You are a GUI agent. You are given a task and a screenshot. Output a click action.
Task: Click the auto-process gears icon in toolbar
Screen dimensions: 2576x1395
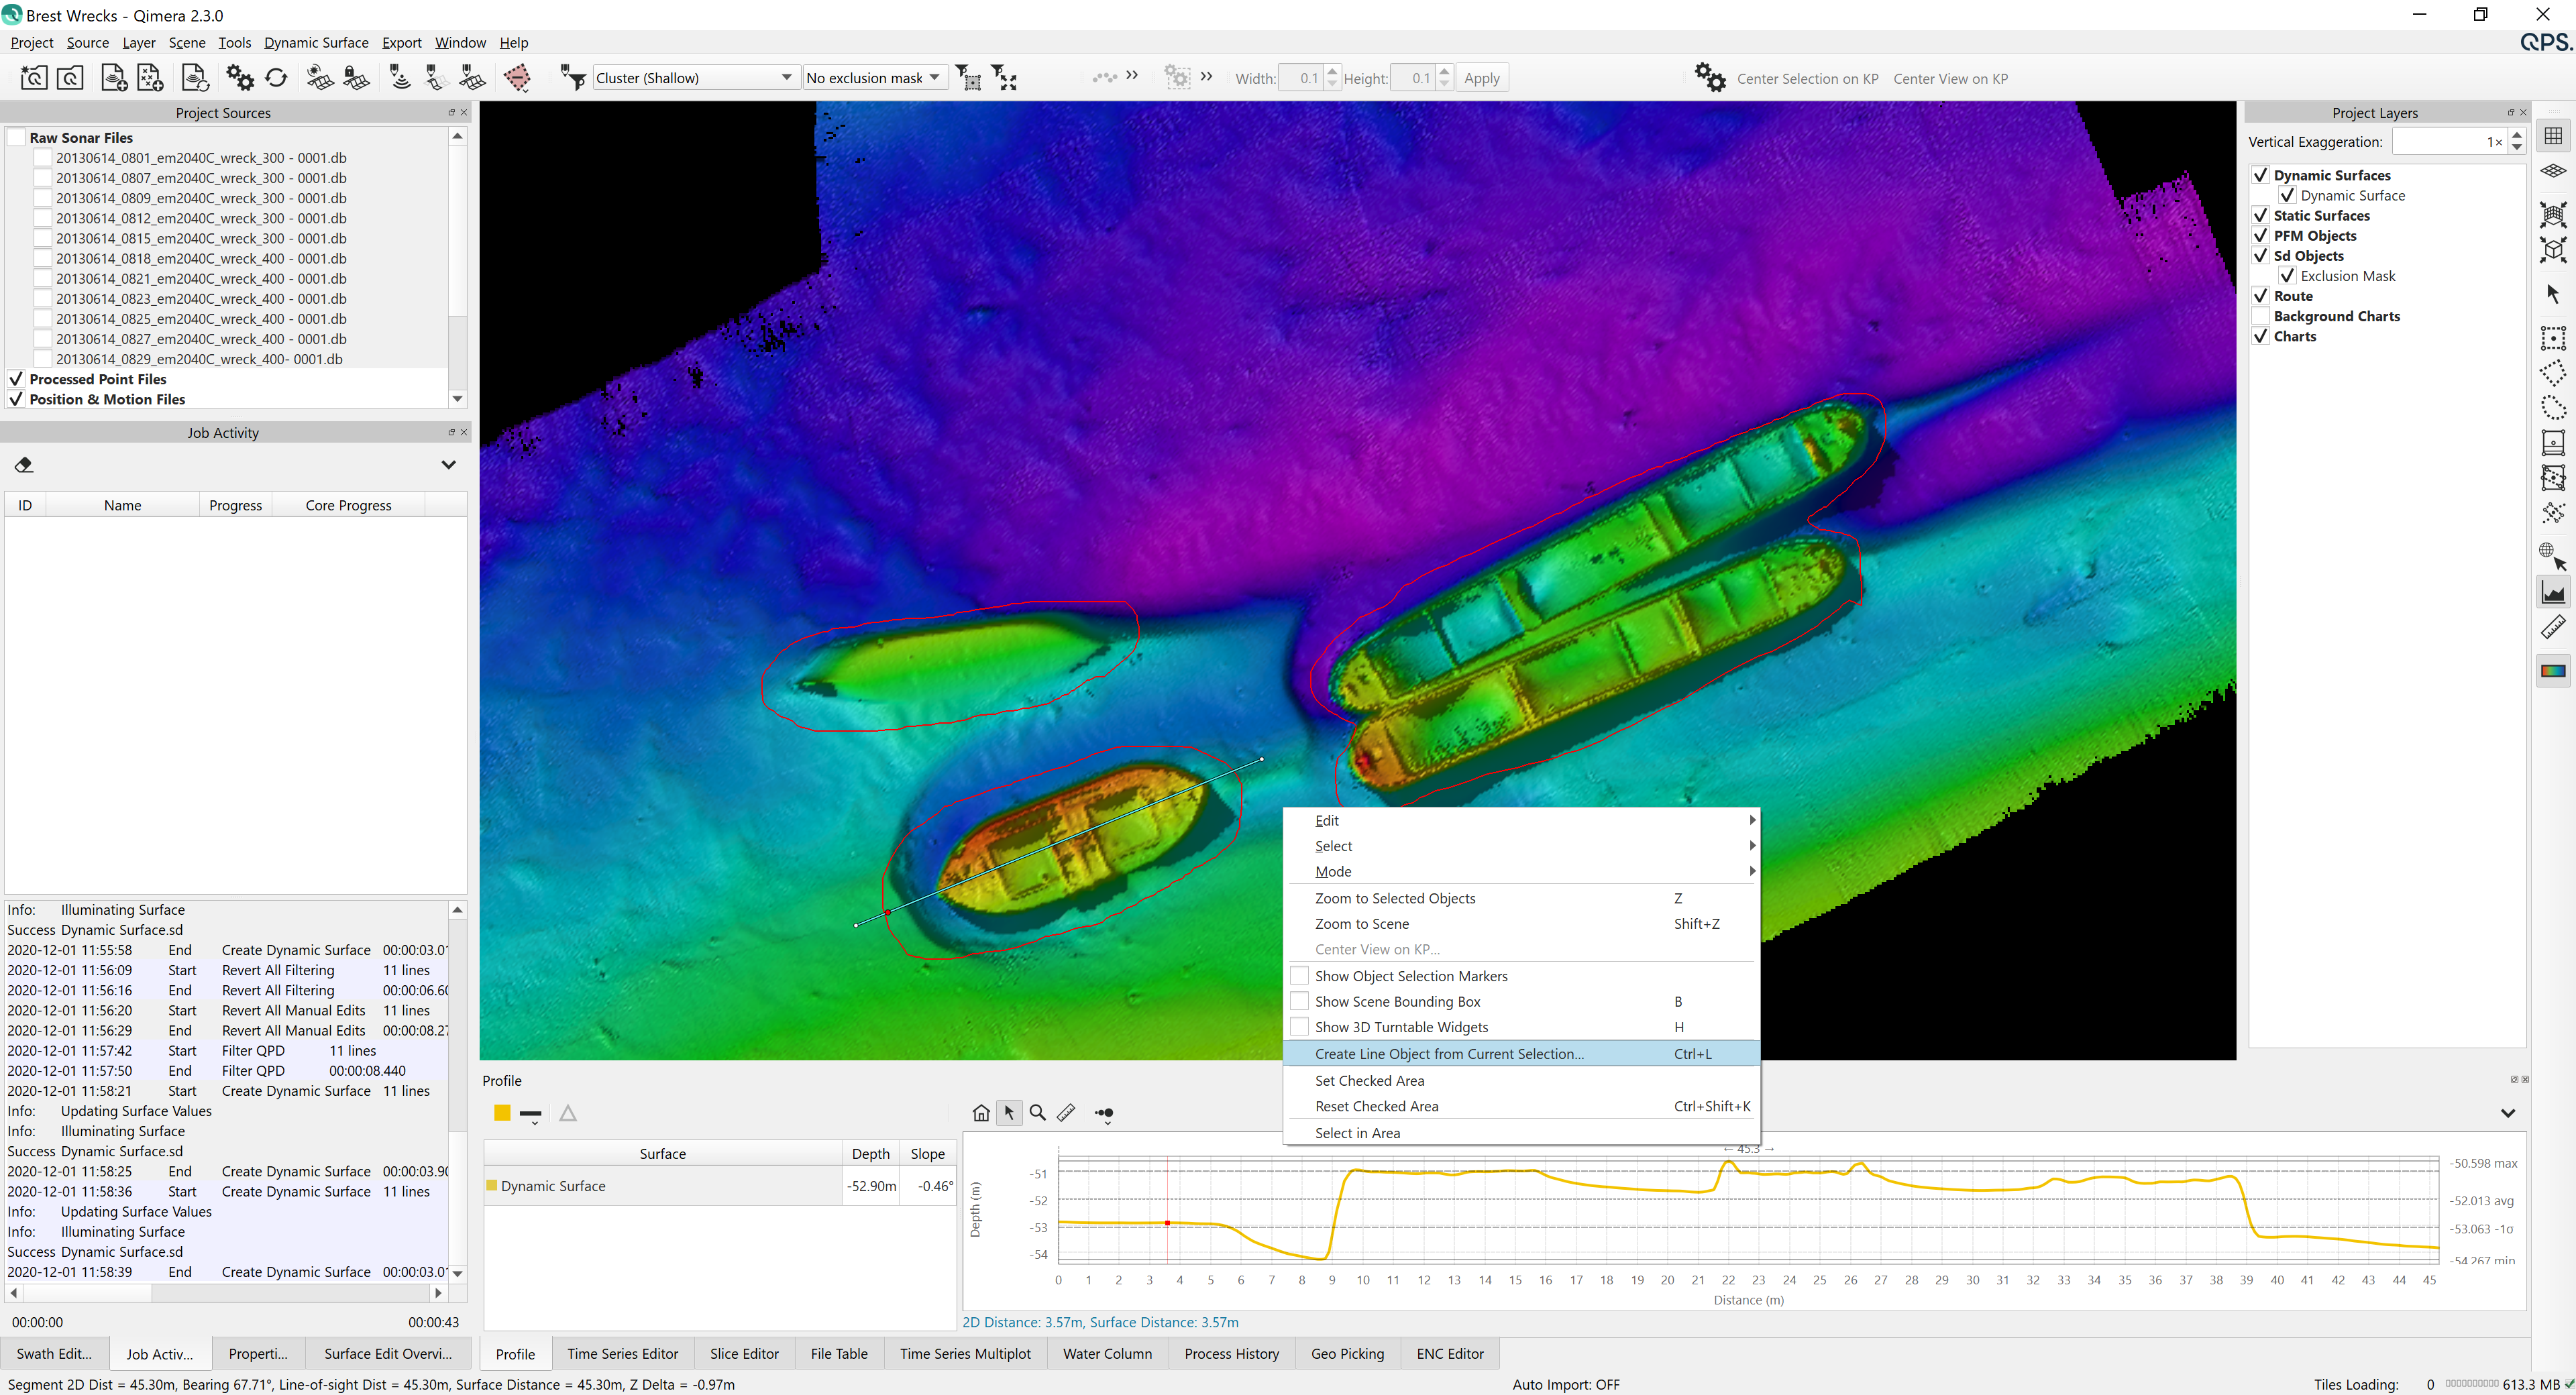pyautogui.click(x=240, y=78)
